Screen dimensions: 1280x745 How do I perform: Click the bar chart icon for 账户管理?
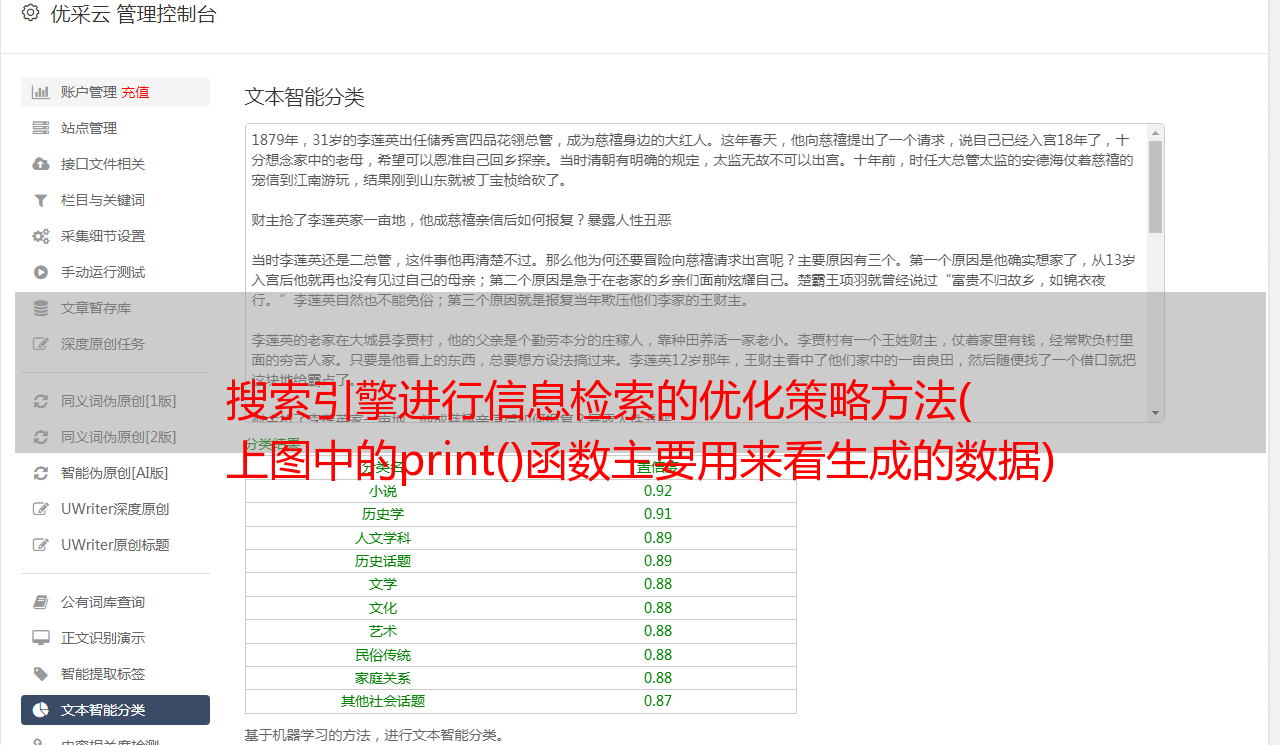coord(41,92)
